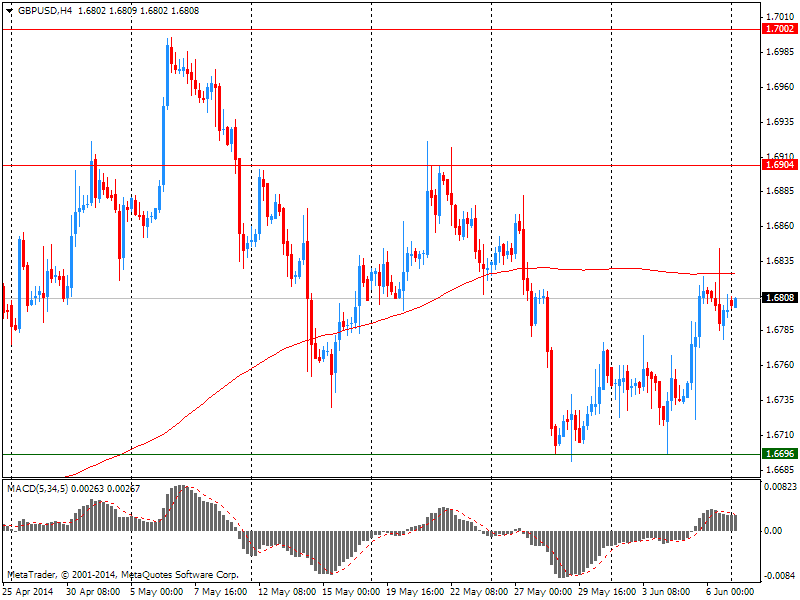This screenshot has width=800, height=600.
Task: Click the 1.6835 price scale value
Action: (780, 261)
